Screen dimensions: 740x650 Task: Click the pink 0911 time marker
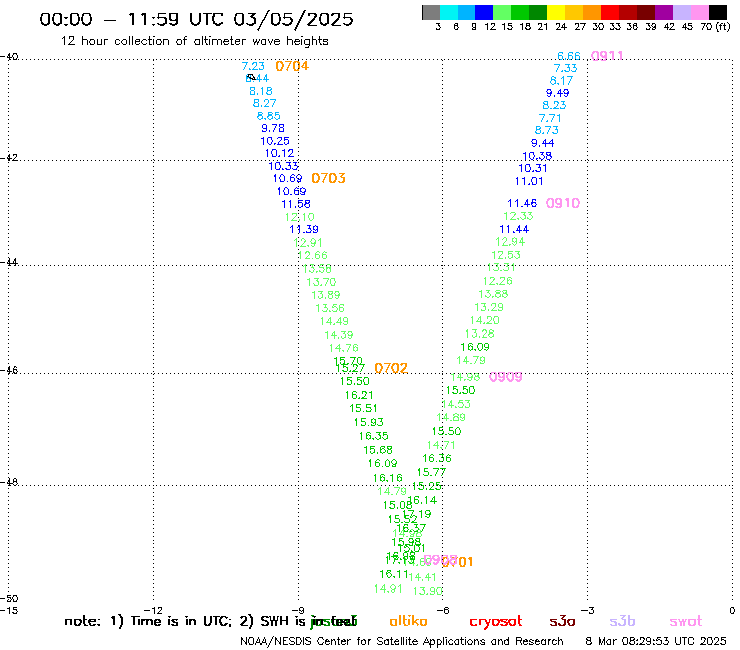(x=607, y=56)
